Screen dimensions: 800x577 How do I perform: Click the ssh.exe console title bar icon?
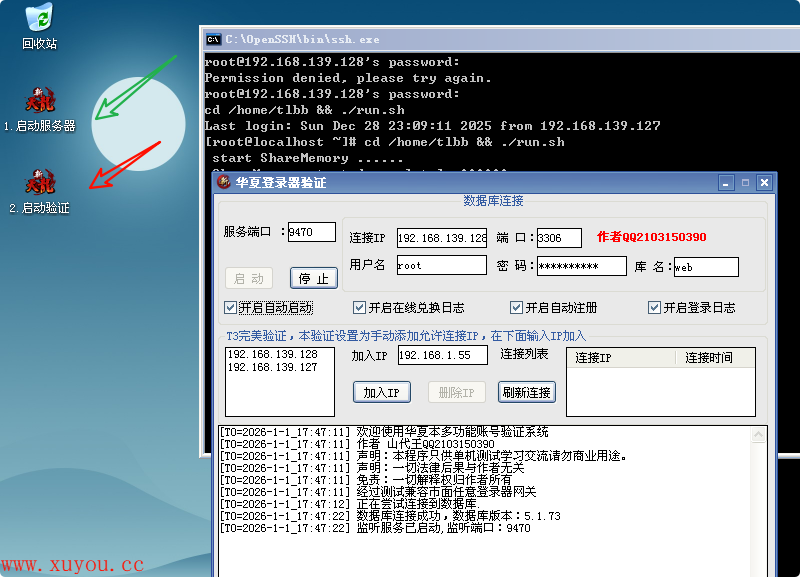click(213, 39)
